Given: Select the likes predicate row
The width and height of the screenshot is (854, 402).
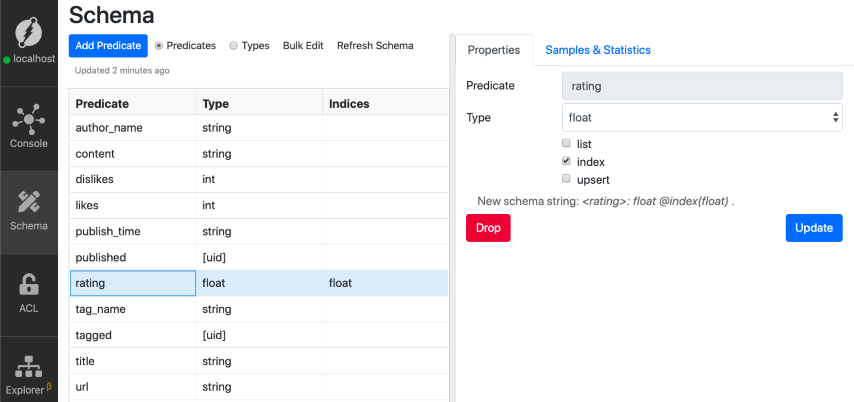Looking at the screenshot, I should point(259,205).
